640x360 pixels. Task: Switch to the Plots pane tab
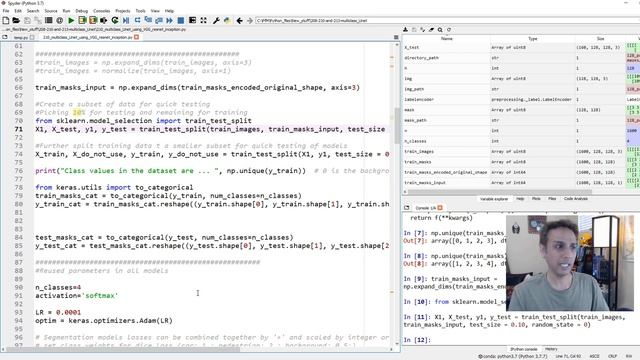click(x=536, y=199)
